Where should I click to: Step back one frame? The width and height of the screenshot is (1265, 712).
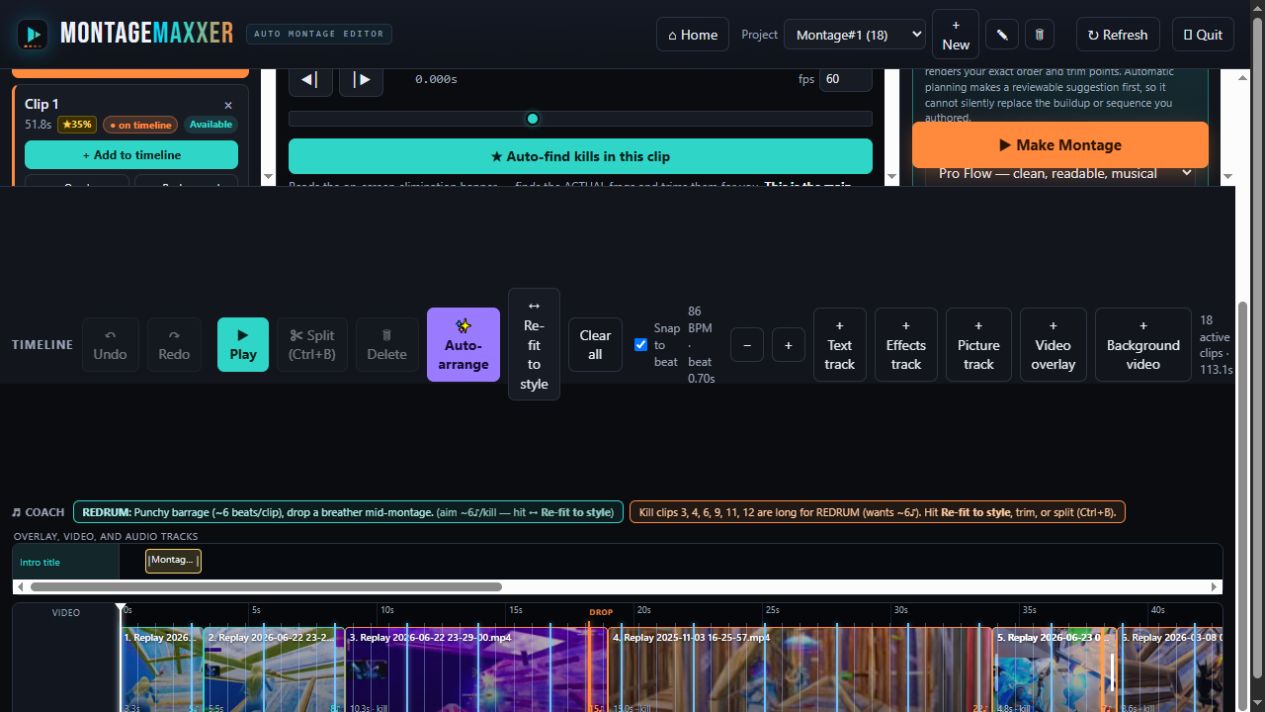pyautogui.click(x=310, y=79)
